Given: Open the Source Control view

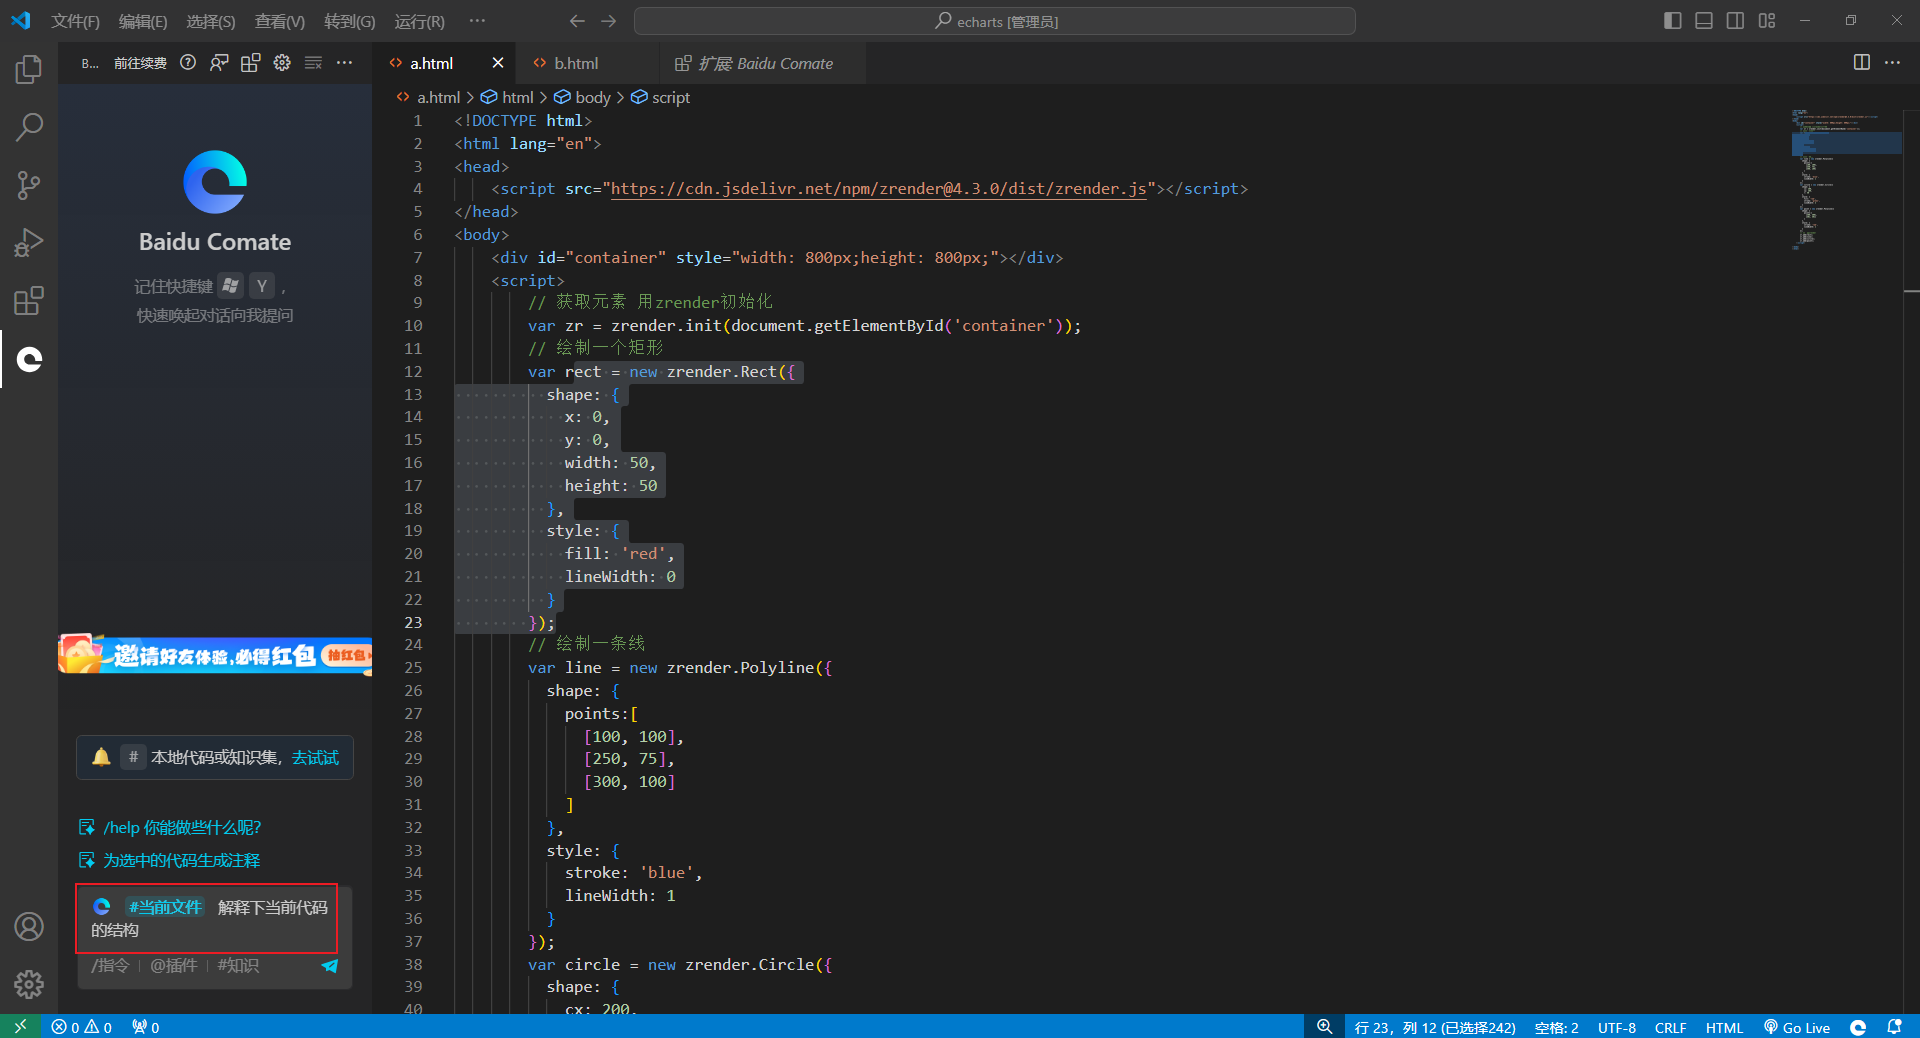Looking at the screenshot, I should [x=29, y=185].
